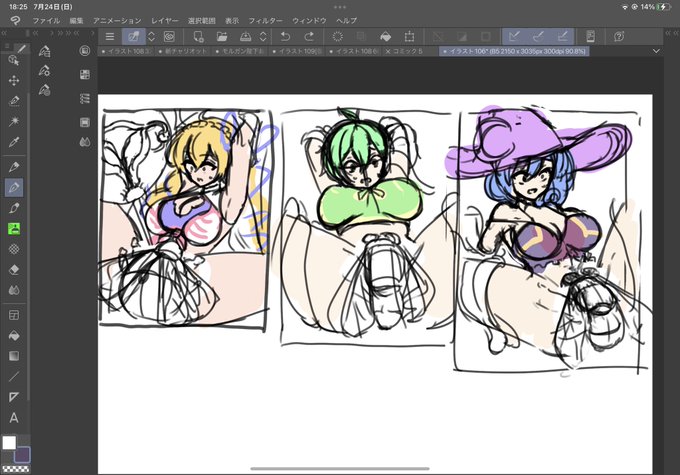680x475 pixels.
Task: Select the Pen tool above highlighted tool
Action: (14, 167)
